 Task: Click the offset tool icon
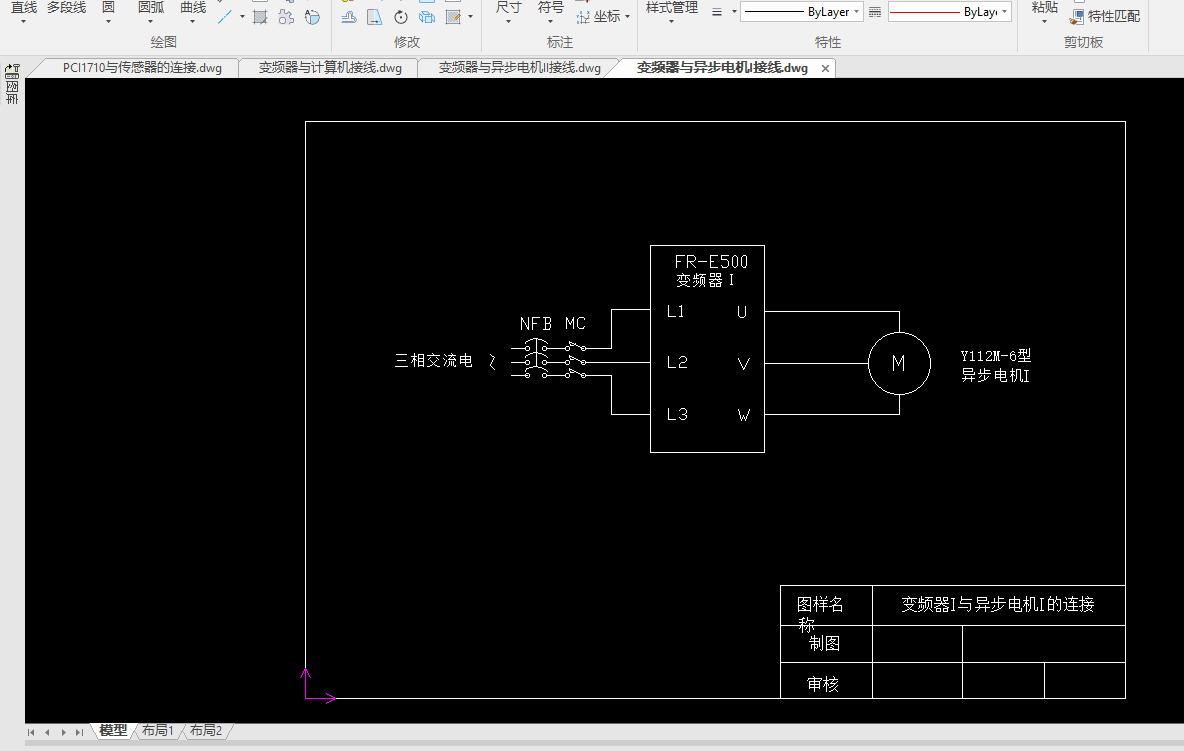pyautogui.click(x=349, y=17)
